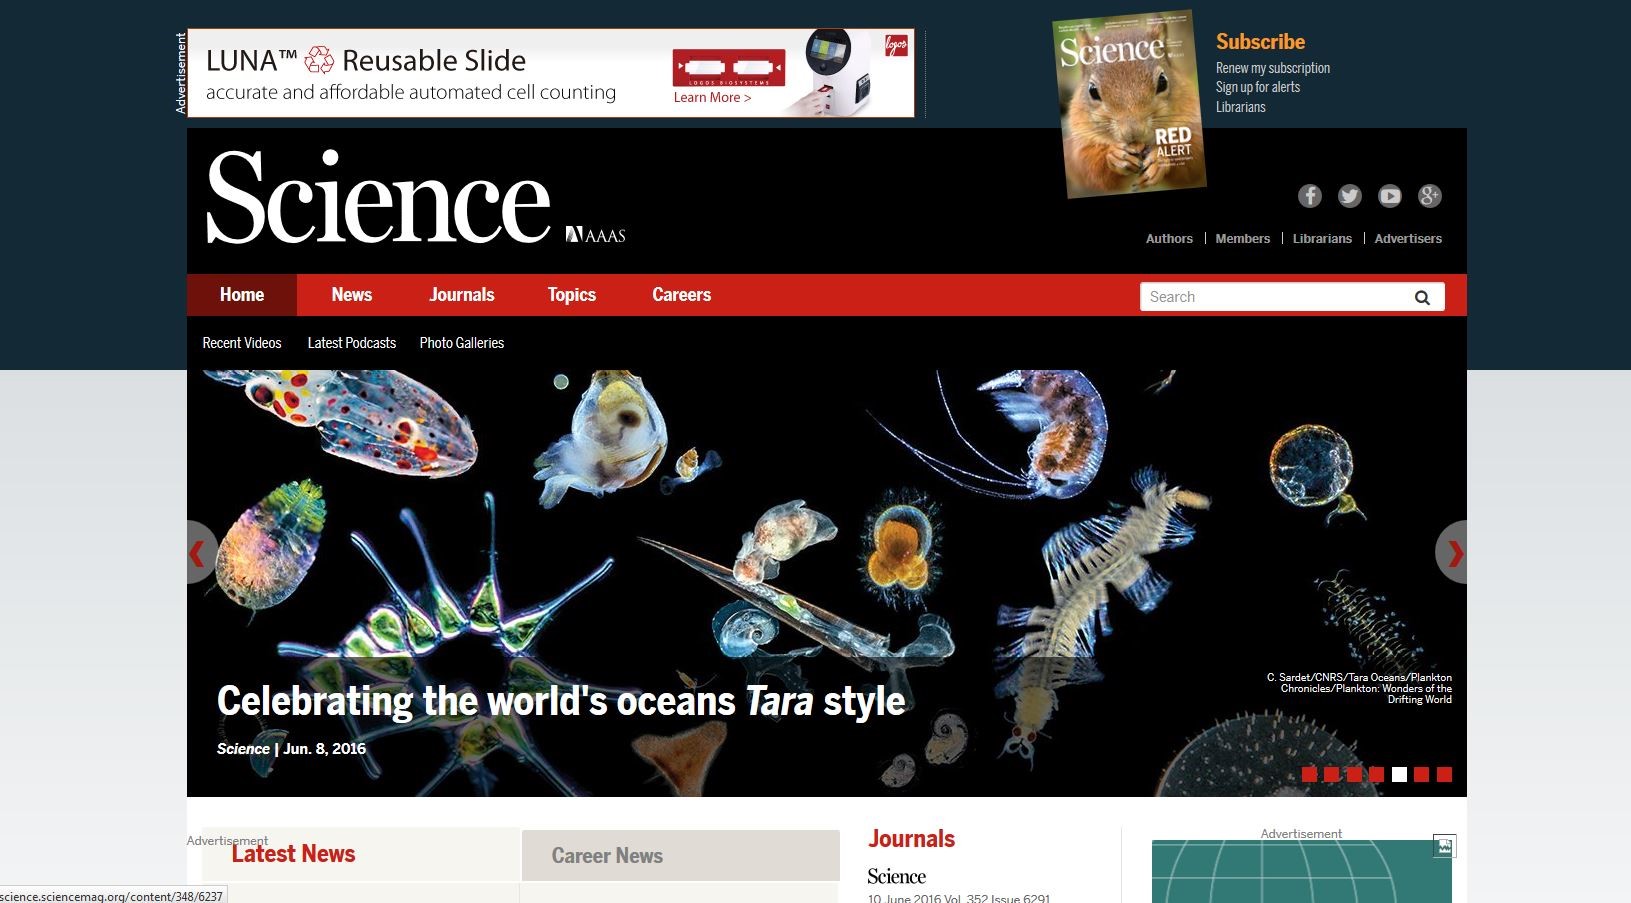Viewport: 1631px width, 903px height.
Task: Open the Science magazine cover thumbnail
Action: (1130, 104)
